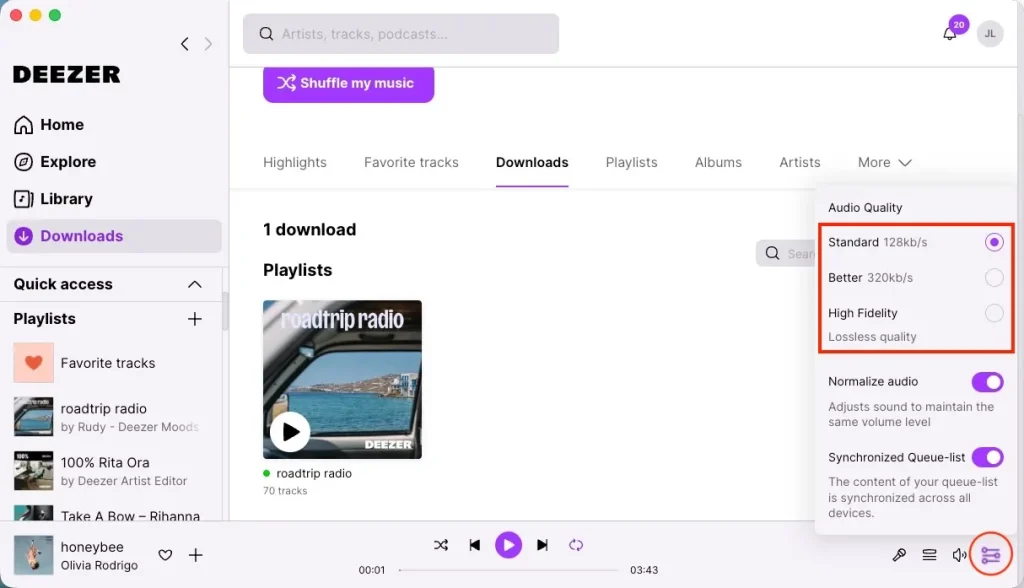The height and width of the screenshot is (588, 1024).
Task: Click the honeybee track title
Action: [x=92, y=547]
